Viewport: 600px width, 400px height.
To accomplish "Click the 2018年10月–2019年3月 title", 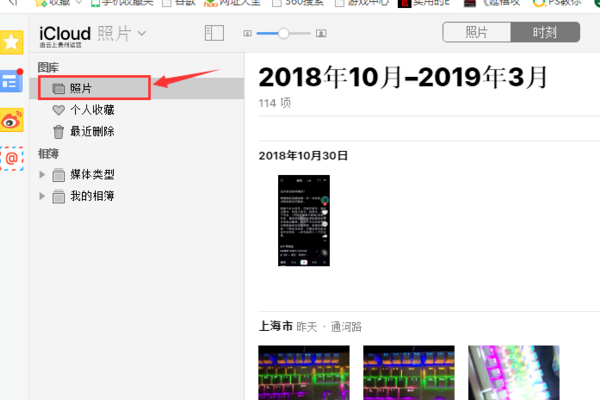I will tap(403, 77).
